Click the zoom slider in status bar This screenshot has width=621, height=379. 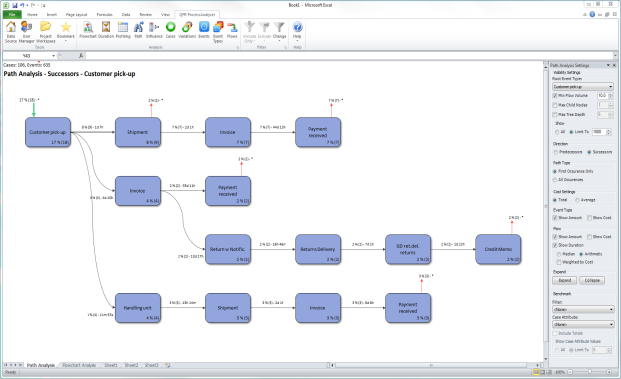(590, 372)
